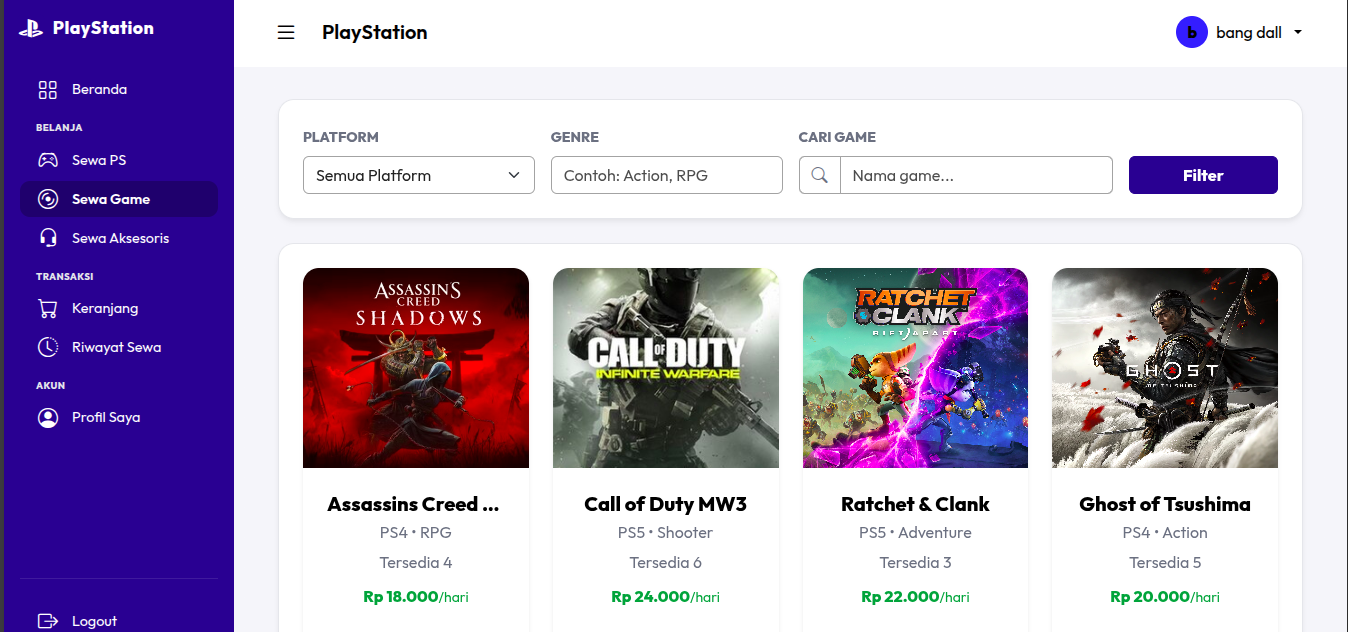The width and height of the screenshot is (1348, 632).
Task: Click the magnifier icon beside Nama game
Action: click(820, 175)
